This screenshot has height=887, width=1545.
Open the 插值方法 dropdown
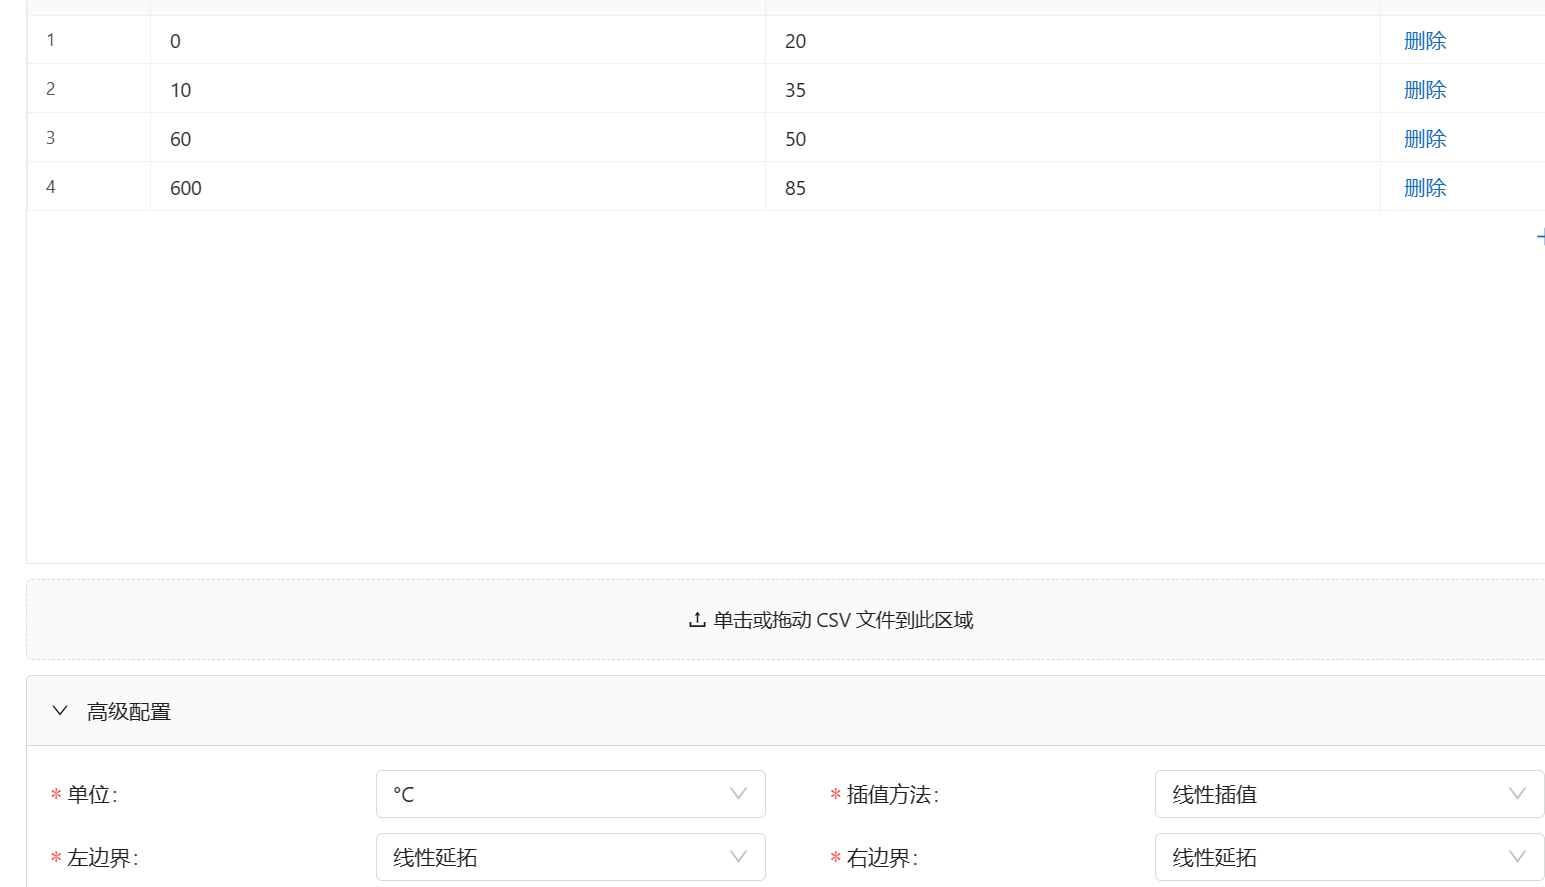[x=1350, y=794]
